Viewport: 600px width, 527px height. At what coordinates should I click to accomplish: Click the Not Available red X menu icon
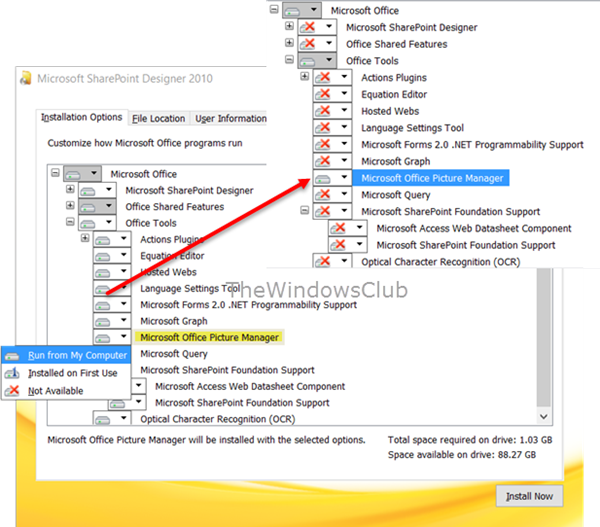pos(12,391)
